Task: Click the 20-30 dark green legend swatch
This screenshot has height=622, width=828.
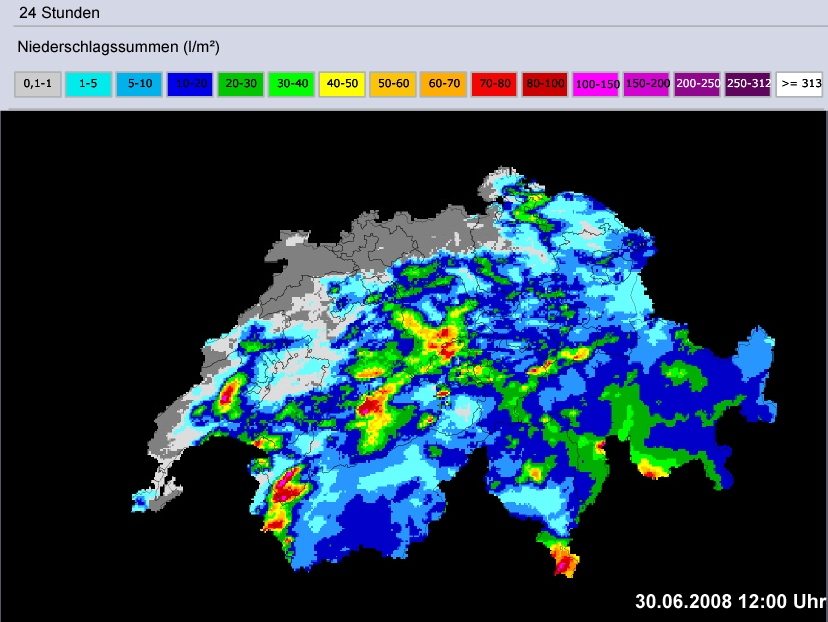Action: [241, 84]
